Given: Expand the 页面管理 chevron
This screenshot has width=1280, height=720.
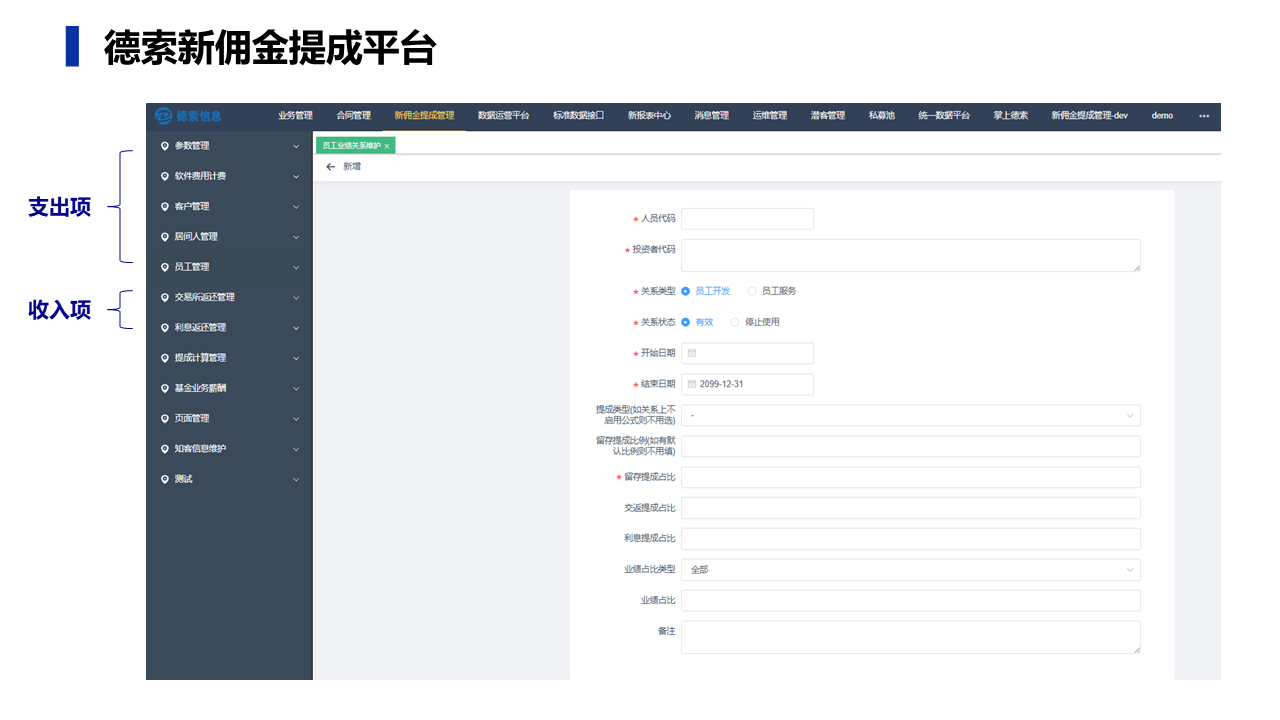Looking at the screenshot, I should (x=296, y=418).
